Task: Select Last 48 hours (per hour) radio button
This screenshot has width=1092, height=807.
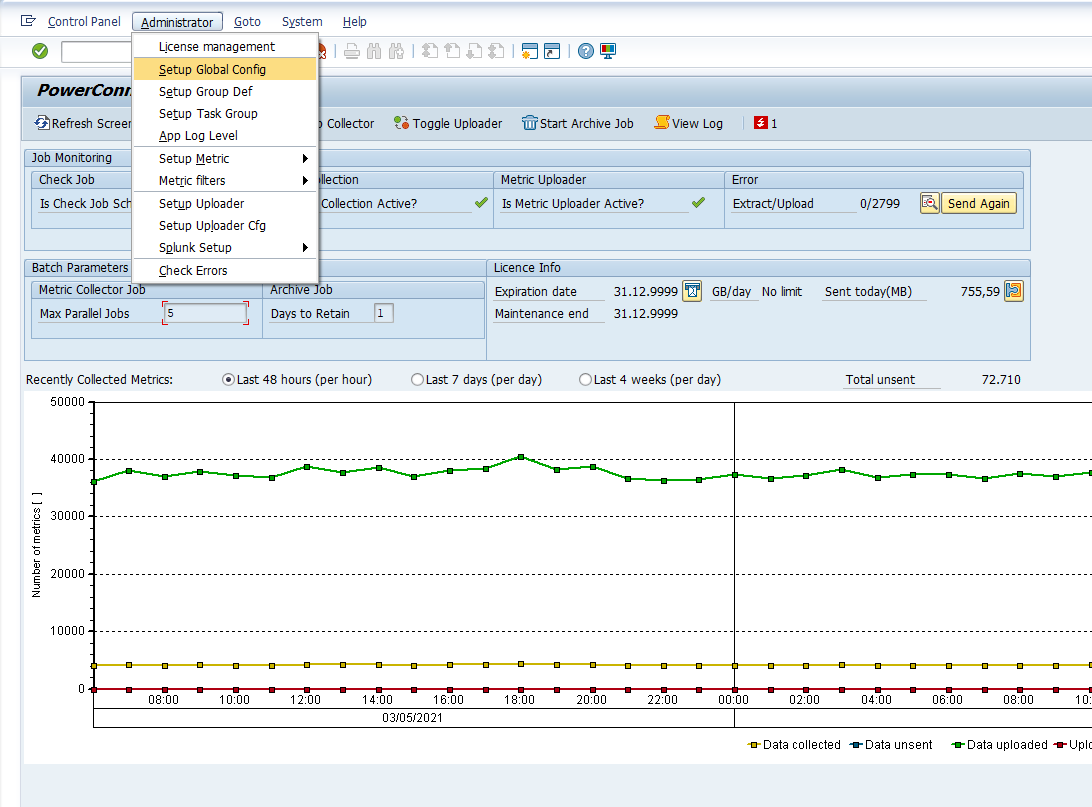Action: tap(229, 380)
